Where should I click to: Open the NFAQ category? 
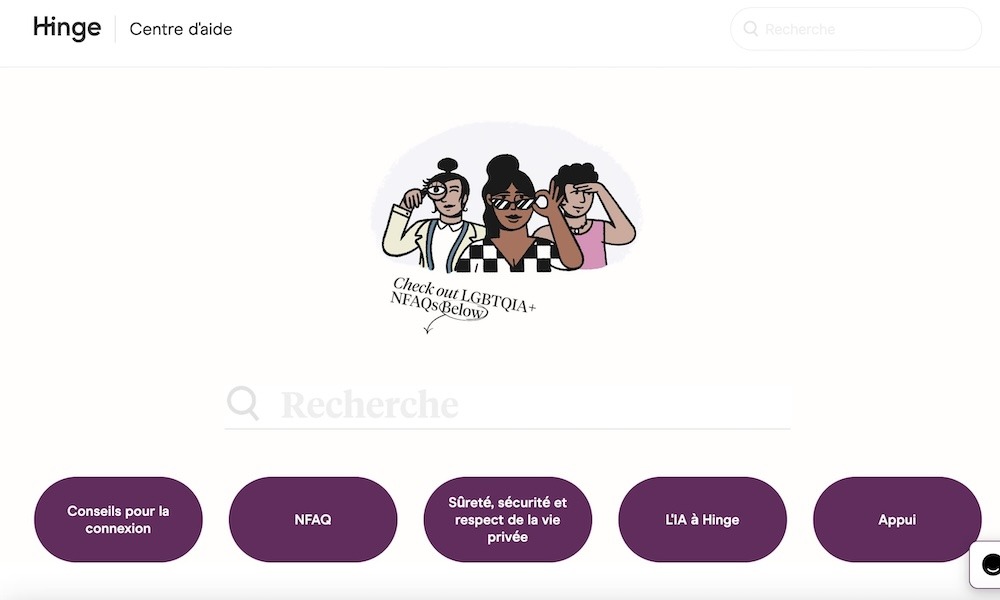pyautogui.click(x=312, y=520)
